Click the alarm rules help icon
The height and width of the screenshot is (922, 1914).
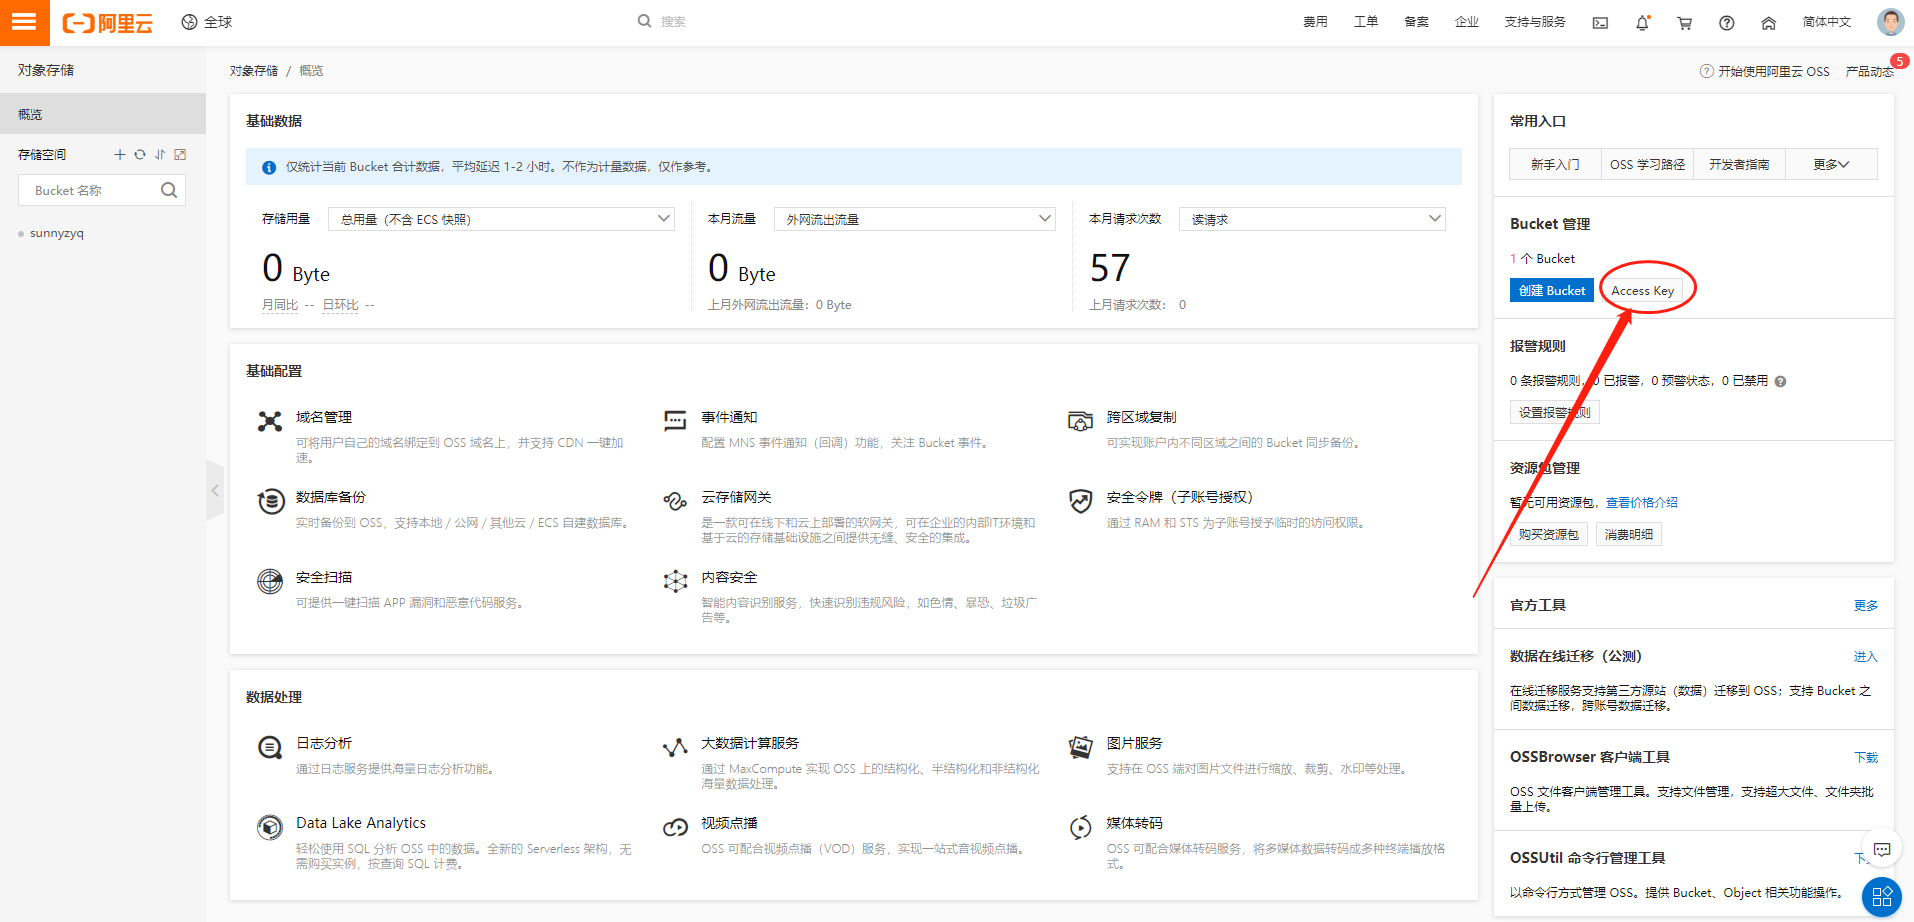pos(1780,381)
